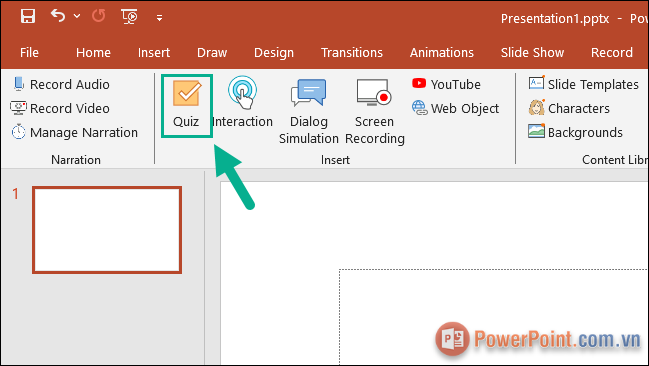Switch to the Insert ribbon tab
Viewport: 649px width, 366px height.
click(154, 53)
